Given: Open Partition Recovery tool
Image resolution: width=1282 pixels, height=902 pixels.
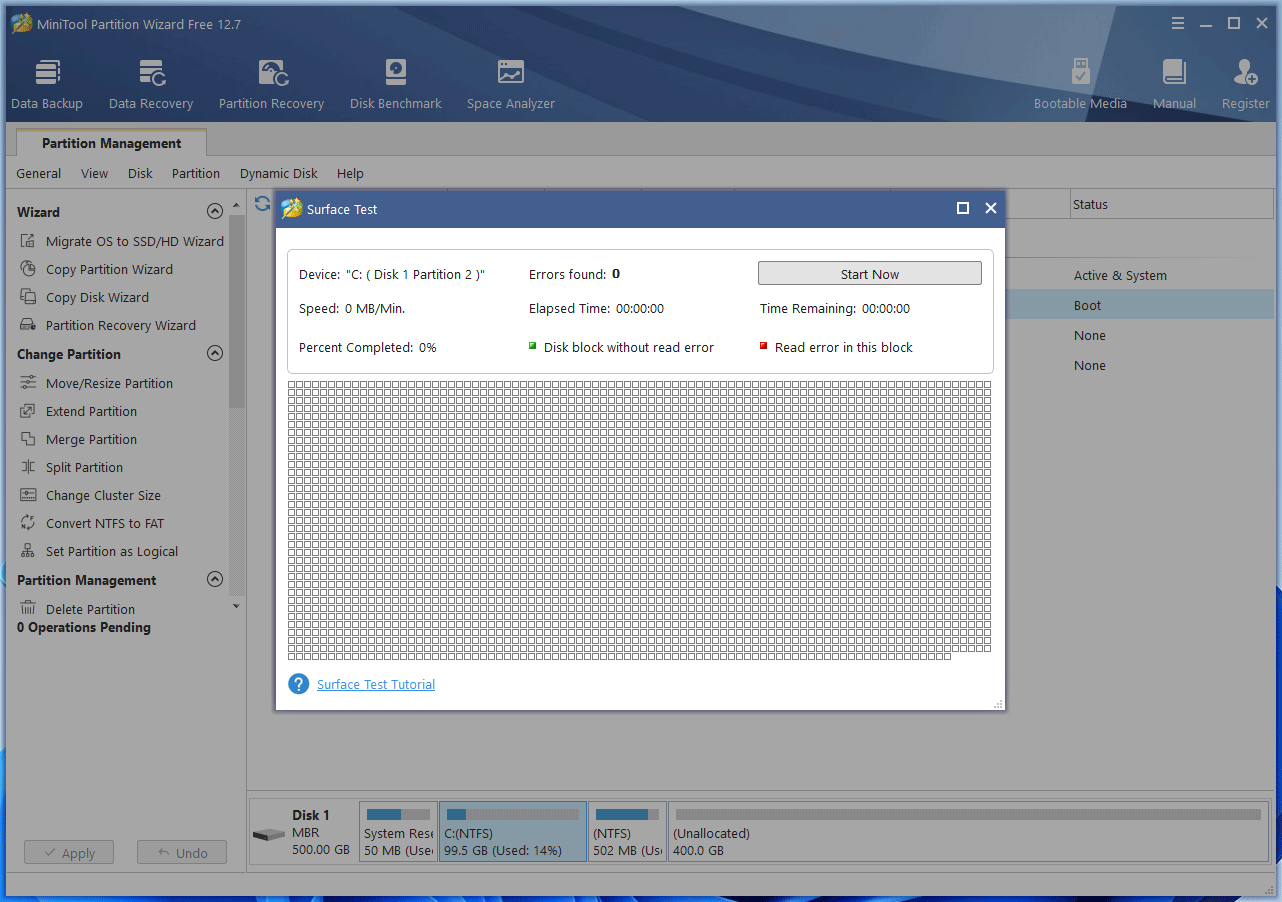Looking at the screenshot, I should click(x=271, y=84).
